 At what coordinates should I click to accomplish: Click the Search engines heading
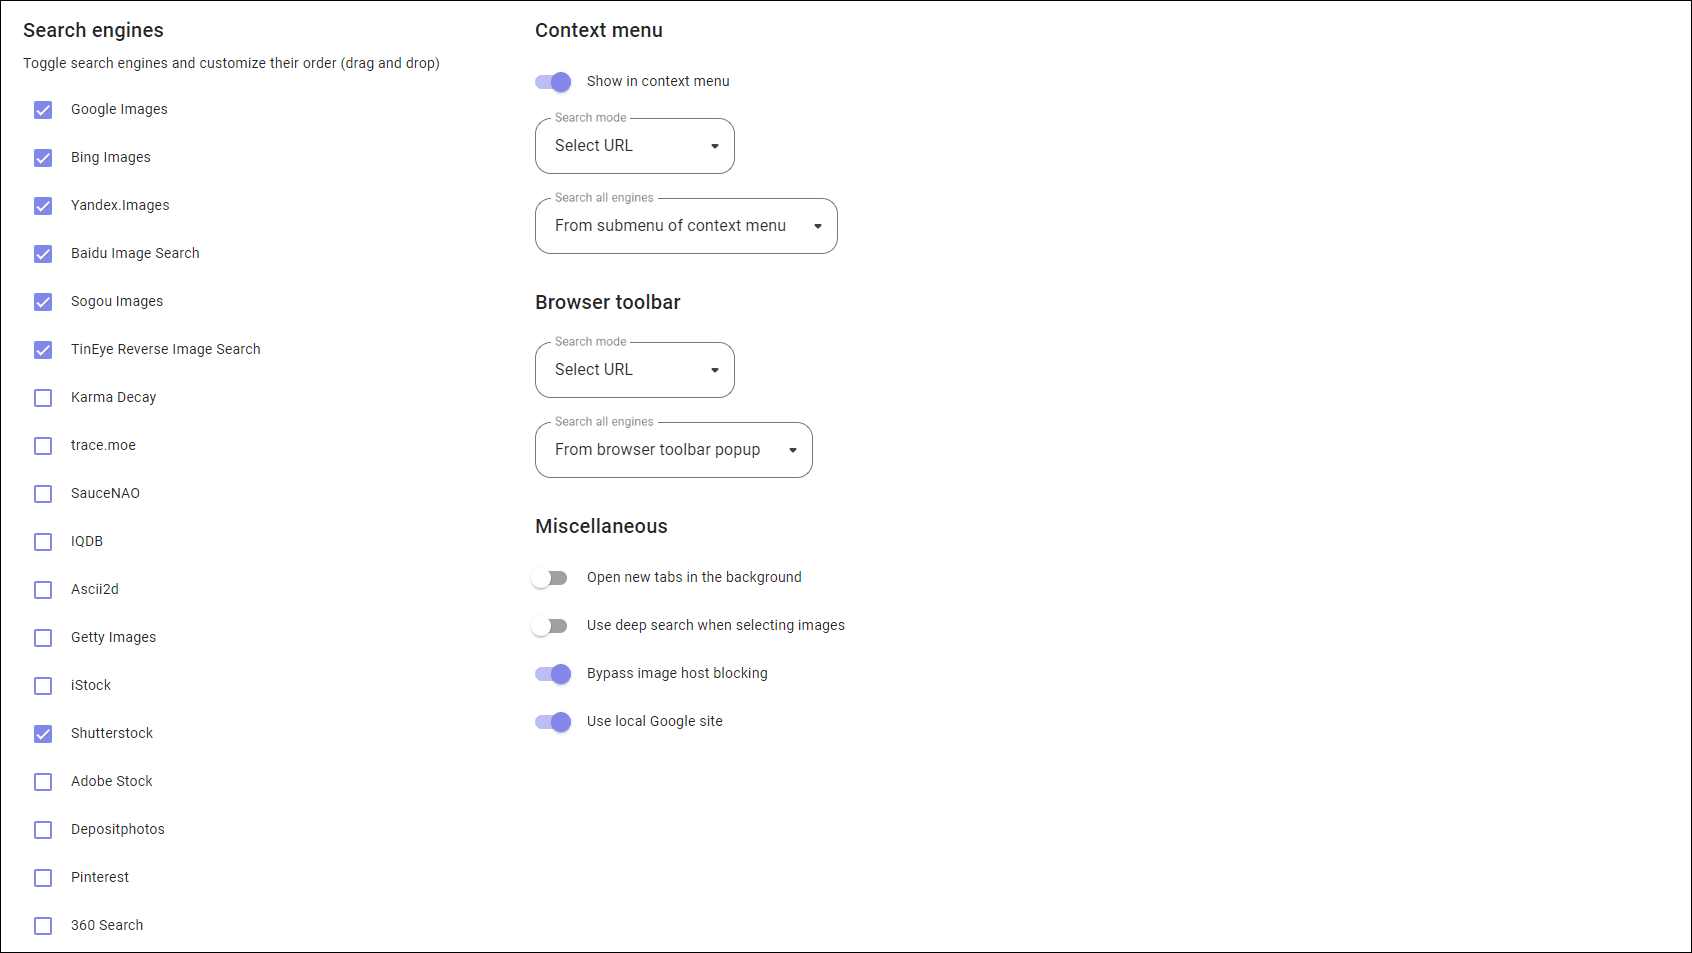point(93,30)
